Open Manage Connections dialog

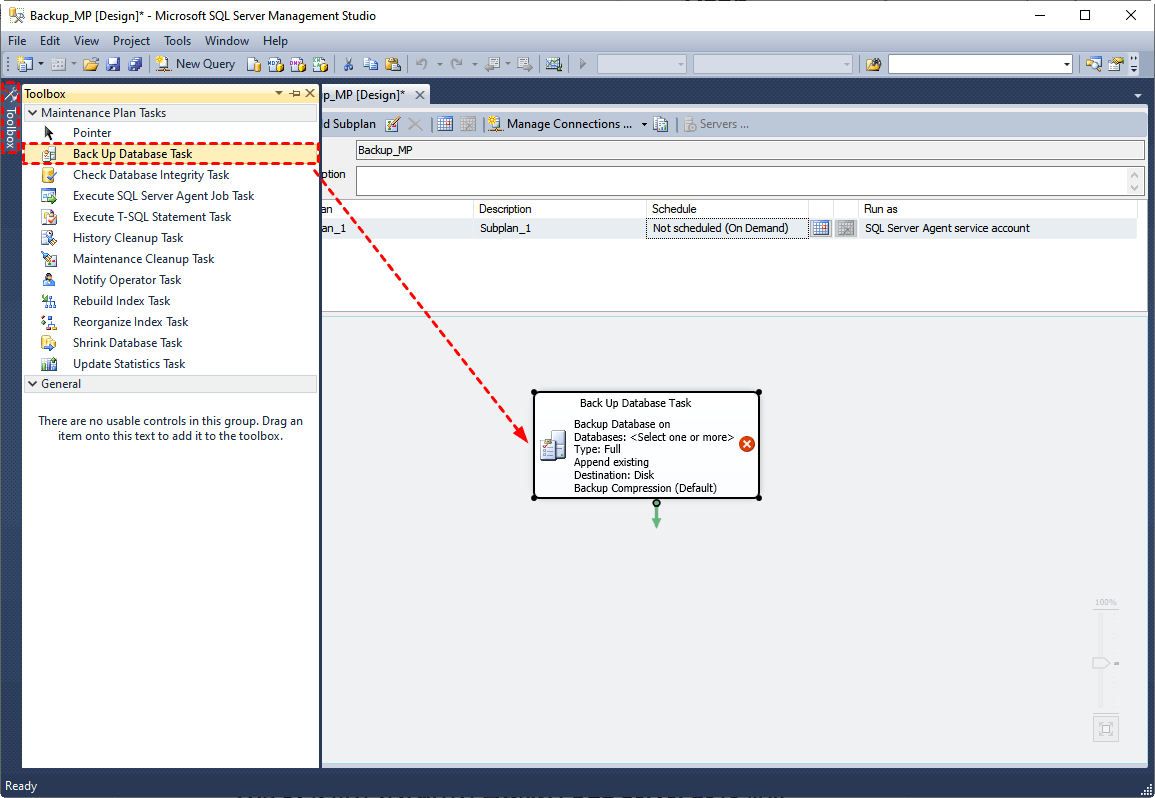pos(566,123)
